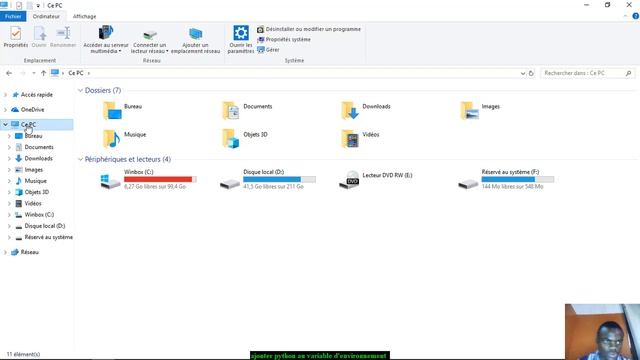Viewport: 640px width, 360px height.
Task: Click the quick access properties checkmark icon
Action: pyautogui.click(x=19, y=6)
